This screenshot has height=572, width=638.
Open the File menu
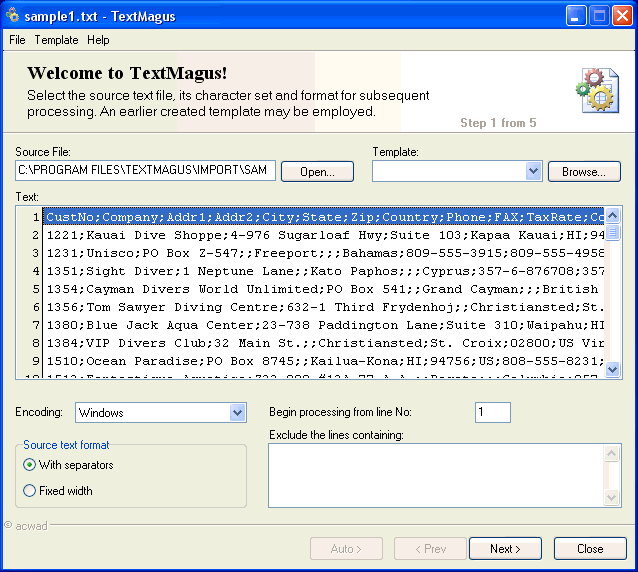tap(17, 40)
